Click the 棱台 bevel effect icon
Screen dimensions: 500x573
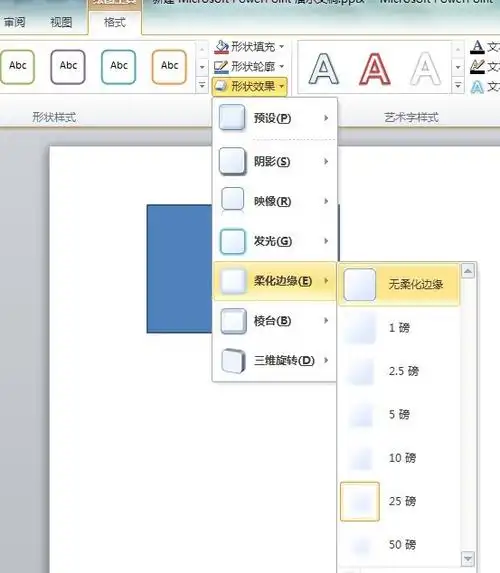tap(233, 320)
